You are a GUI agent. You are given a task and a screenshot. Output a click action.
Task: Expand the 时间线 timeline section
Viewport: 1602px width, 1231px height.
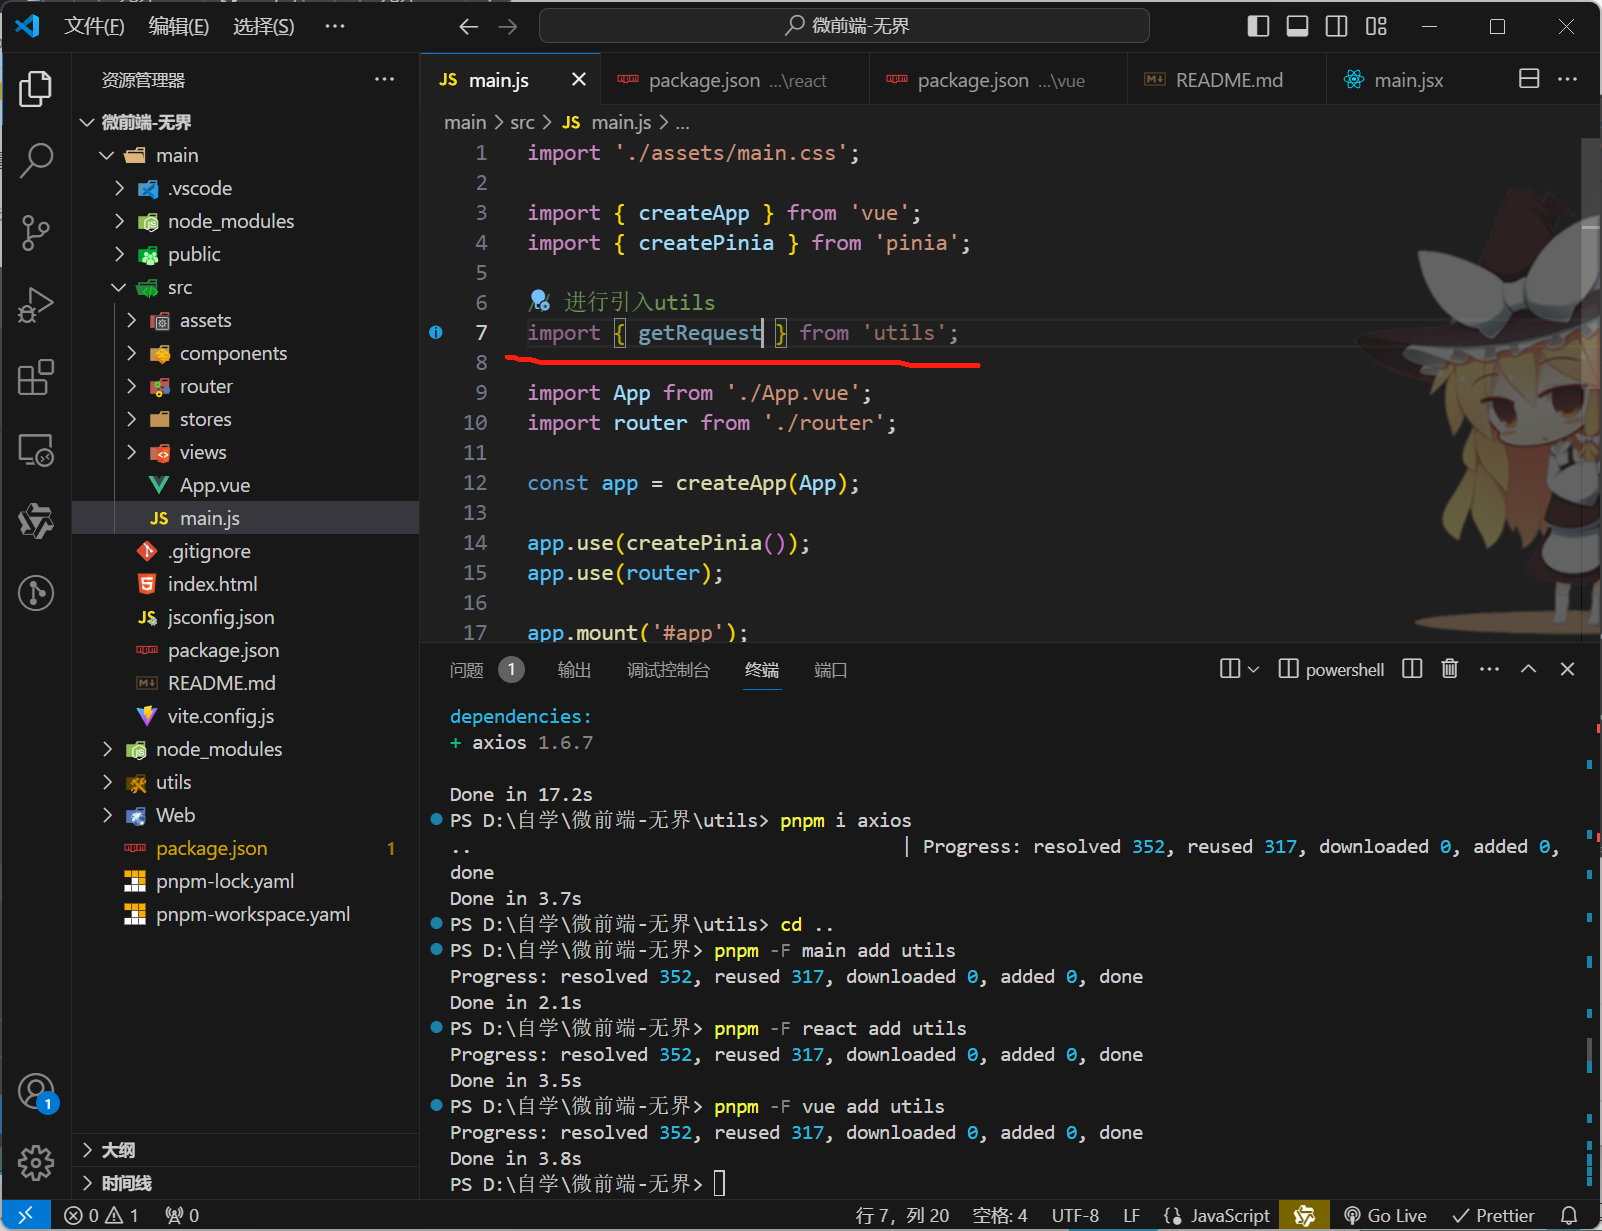[246, 1183]
